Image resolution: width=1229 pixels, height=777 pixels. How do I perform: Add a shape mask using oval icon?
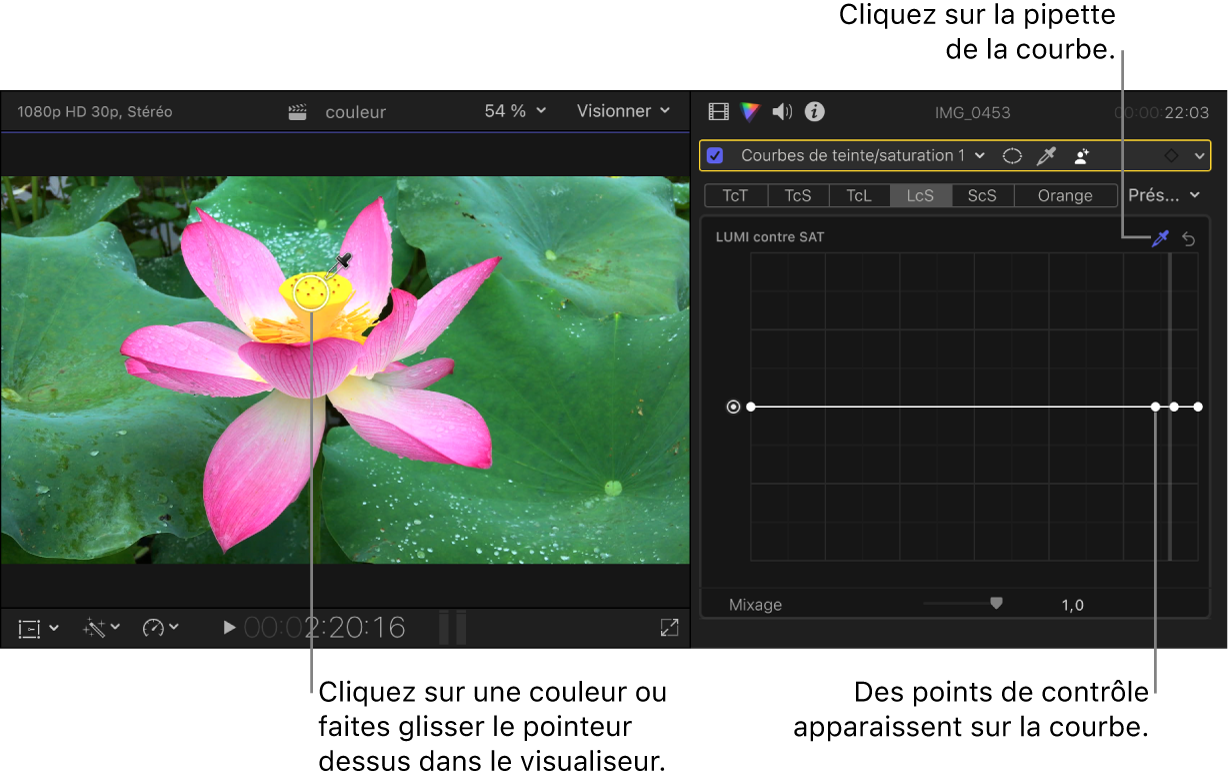point(1013,156)
